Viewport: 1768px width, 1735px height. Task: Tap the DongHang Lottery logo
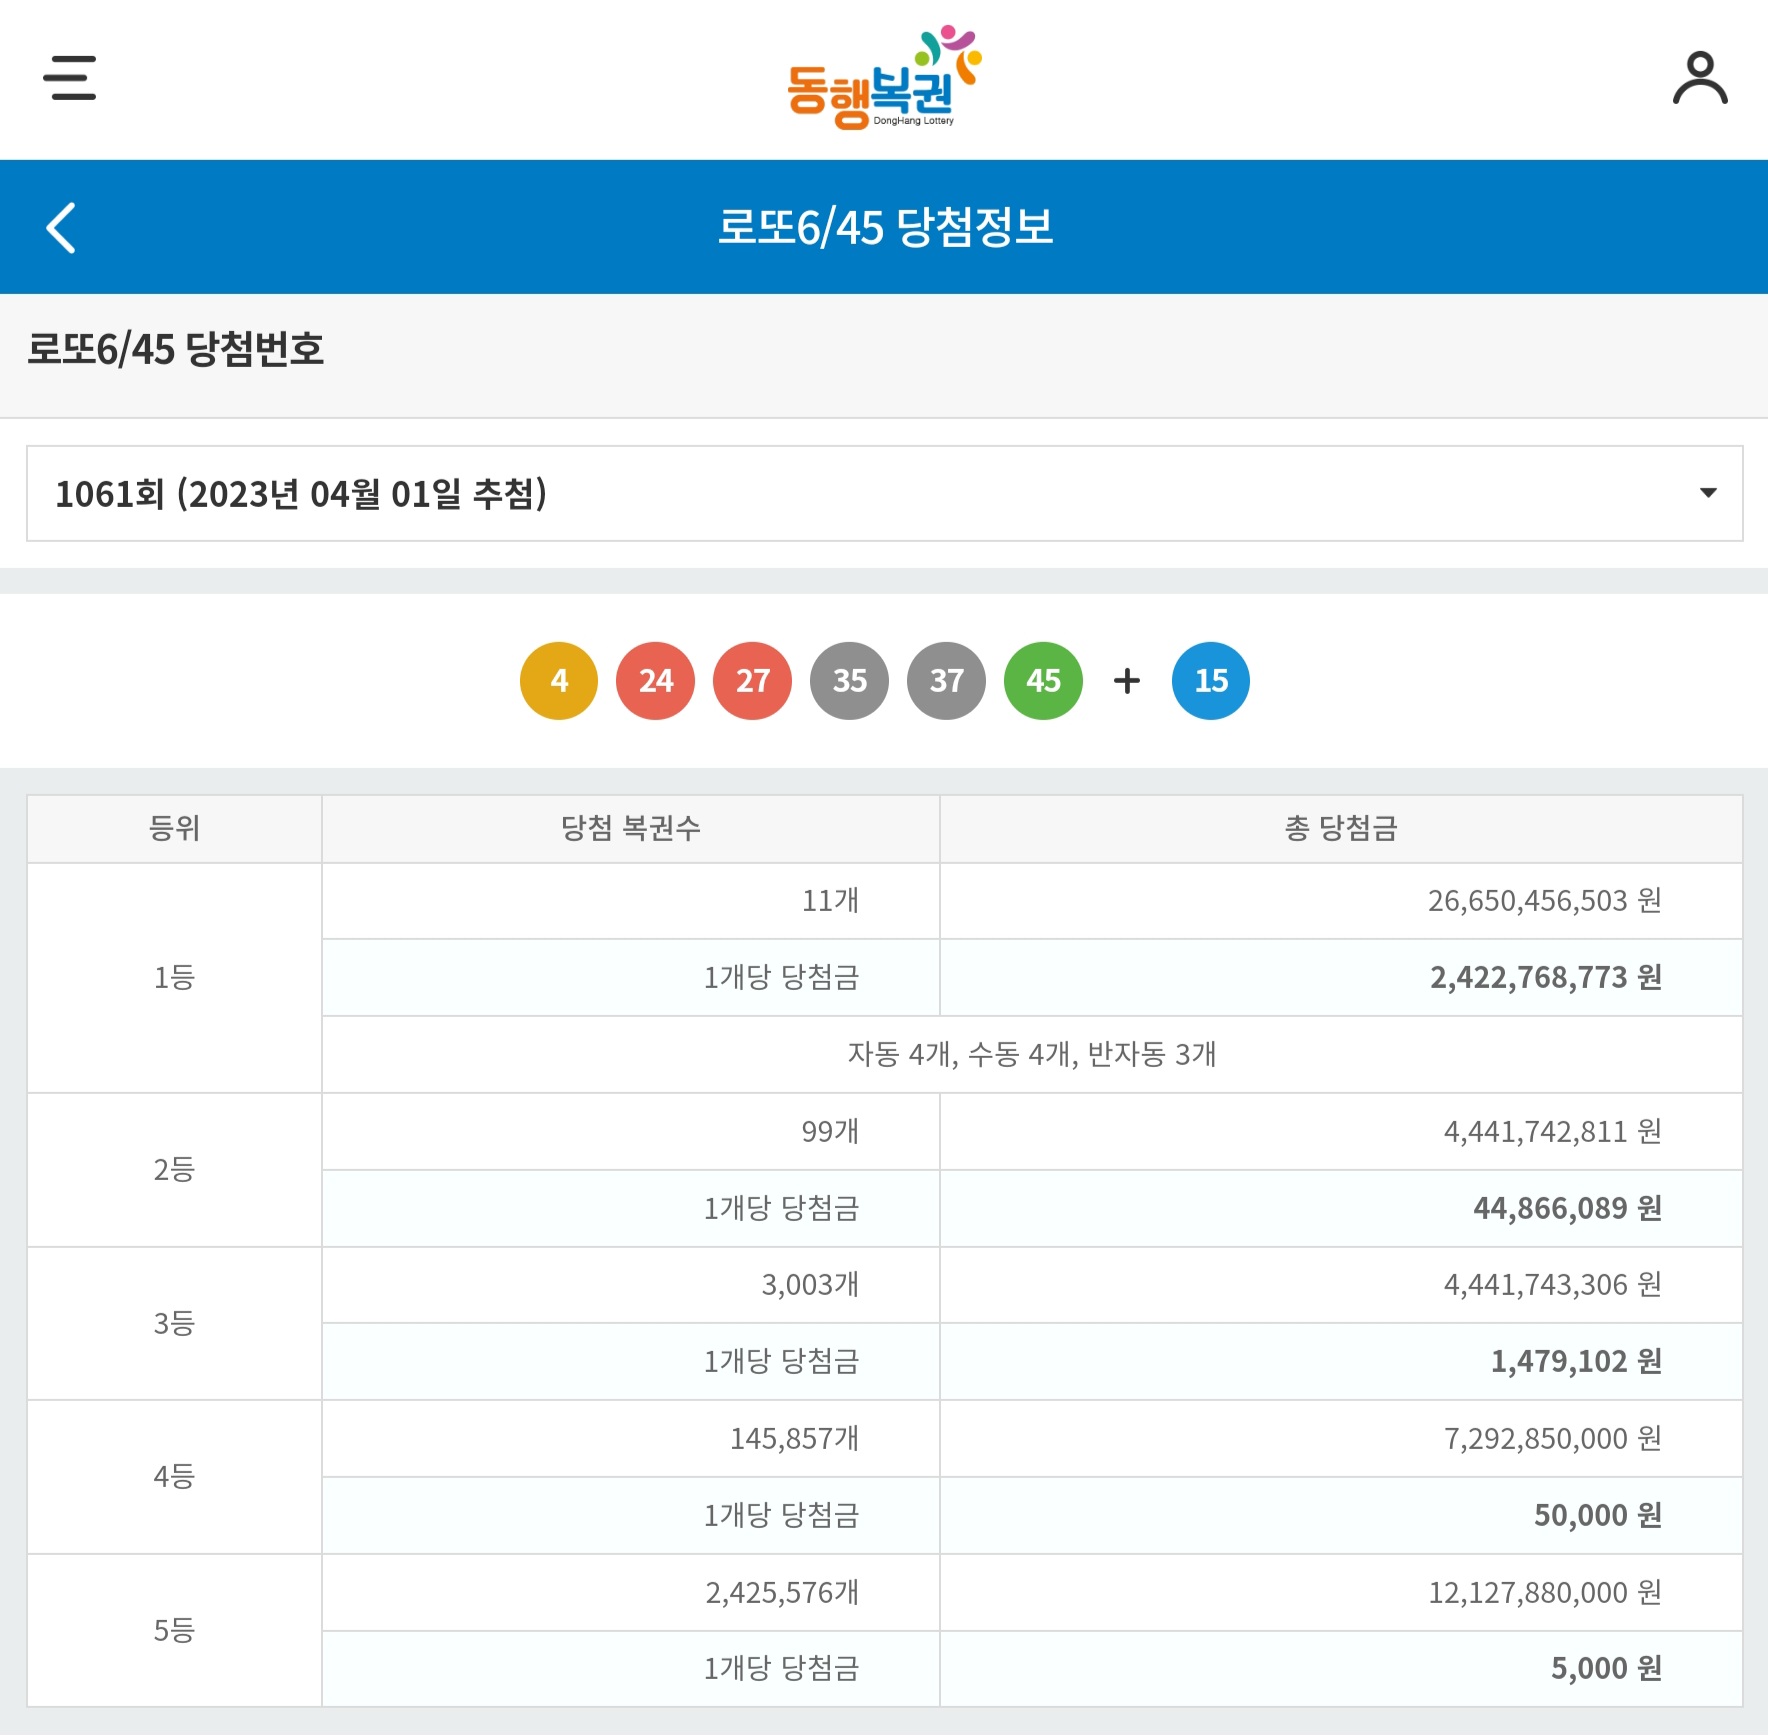click(884, 78)
